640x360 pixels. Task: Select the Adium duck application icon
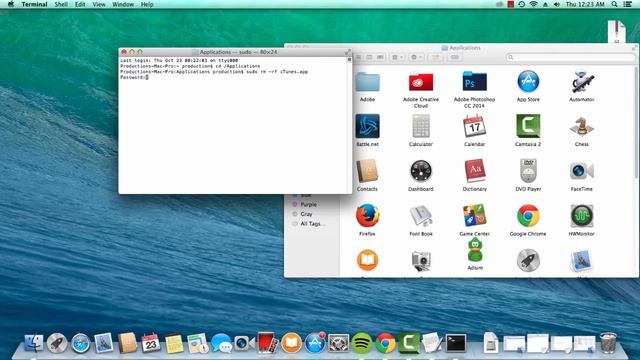(x=475, y=250)
